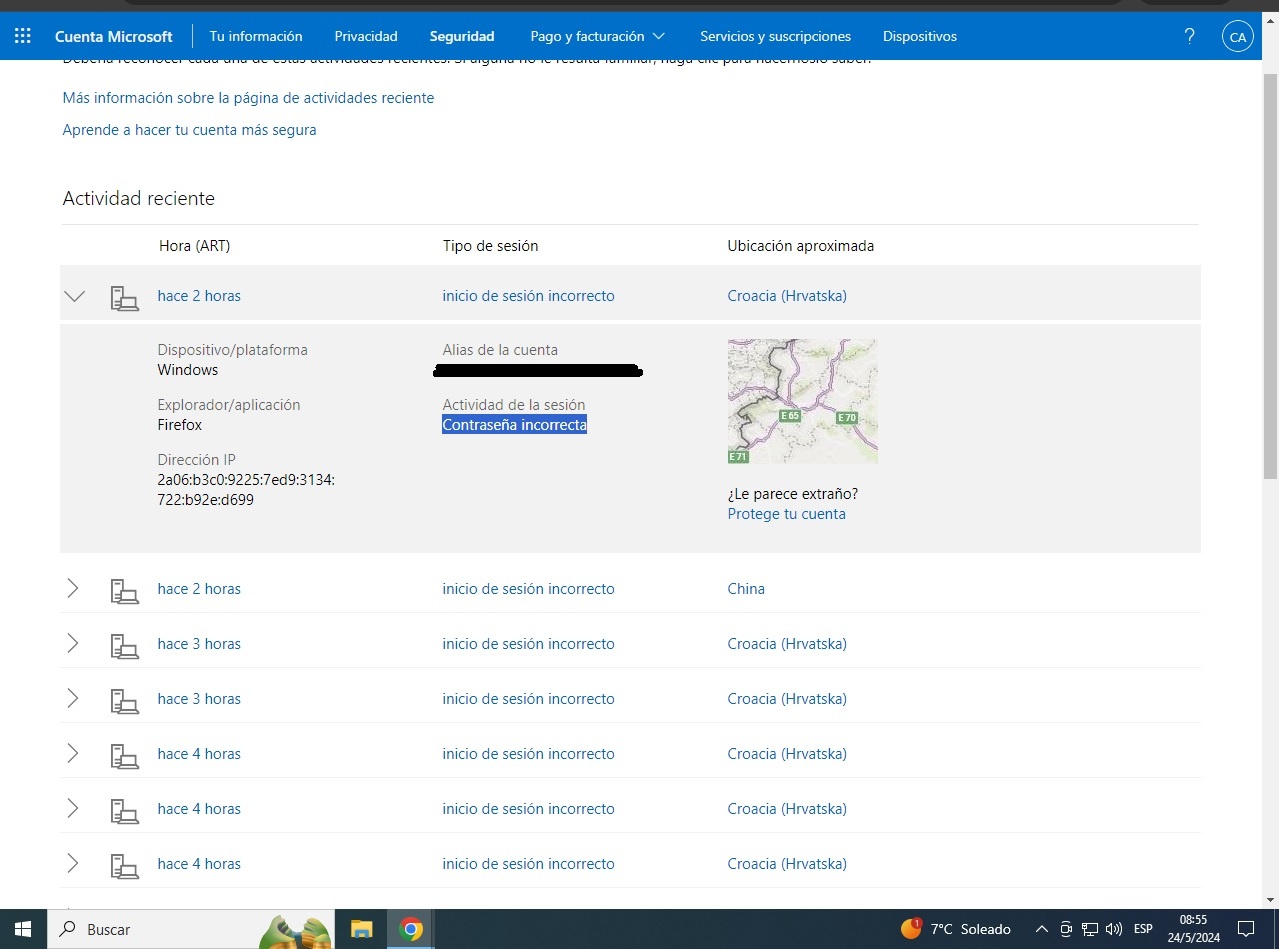The height and width of the screenshot is (949, 1279).
Task: Click the help question mark icon
Action: tap(1189, 36)
